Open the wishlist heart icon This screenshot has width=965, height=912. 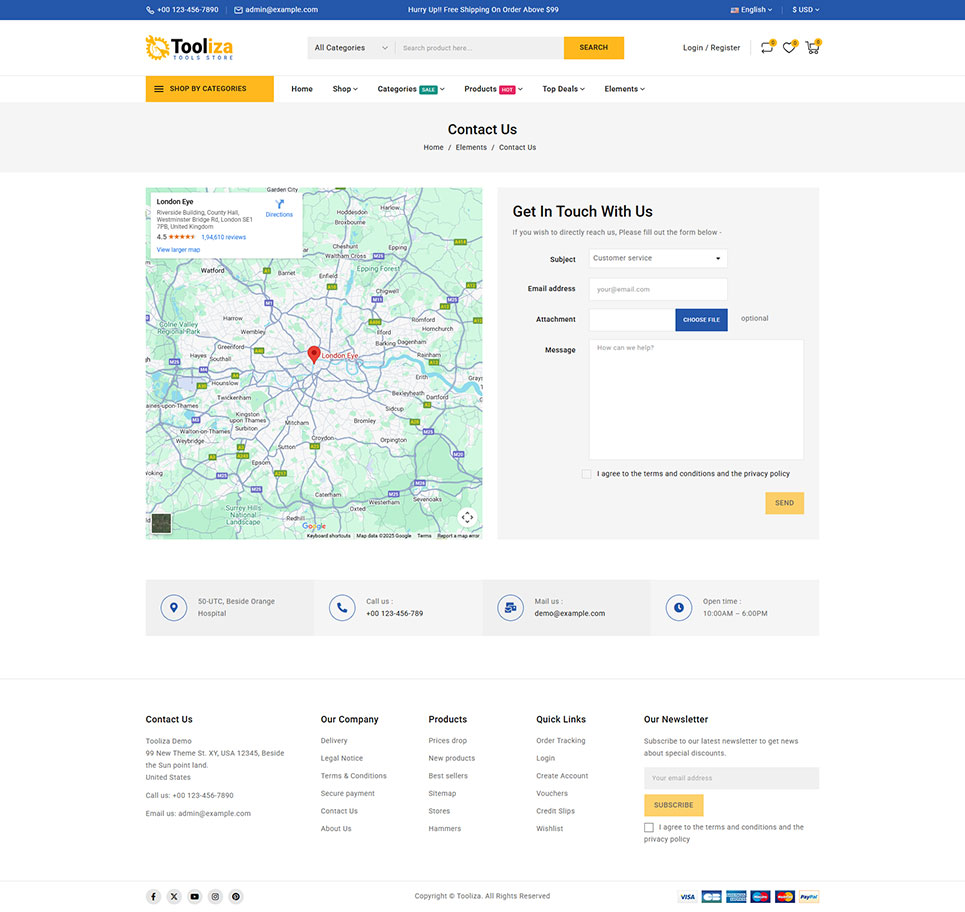click(789, 47)
